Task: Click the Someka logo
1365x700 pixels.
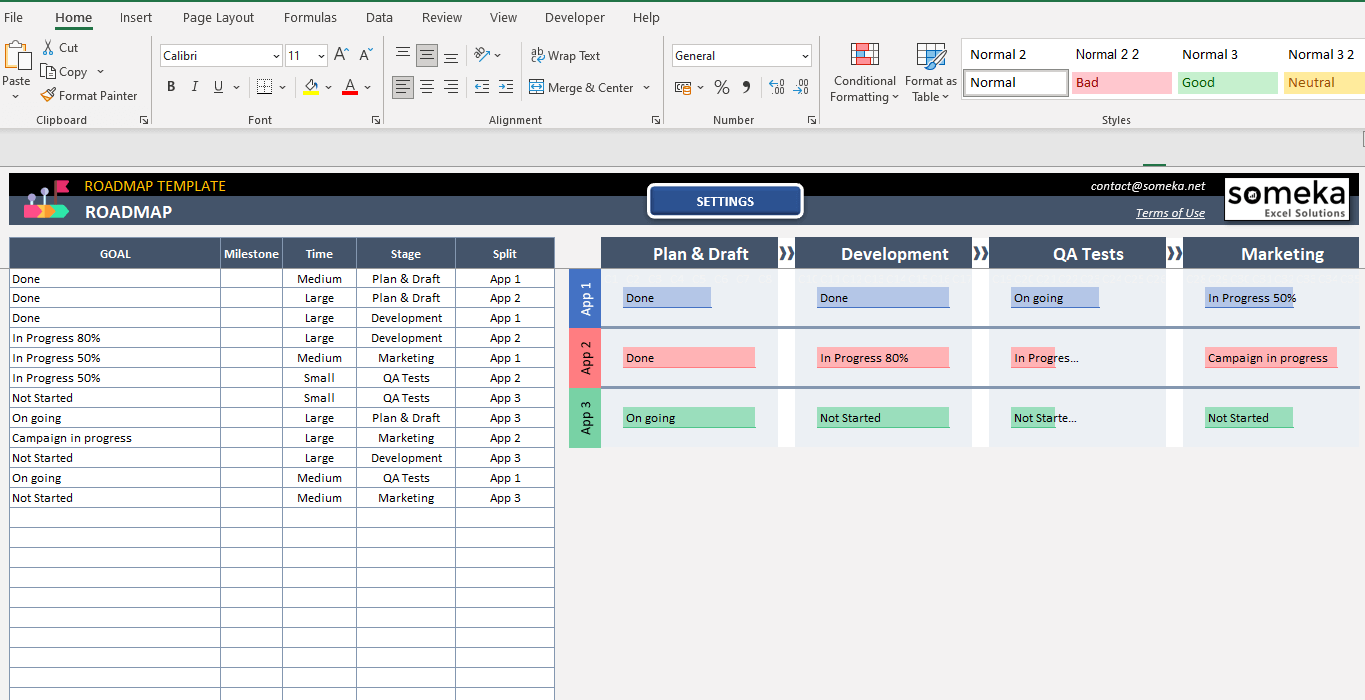Action: [x=1287, y=199]
